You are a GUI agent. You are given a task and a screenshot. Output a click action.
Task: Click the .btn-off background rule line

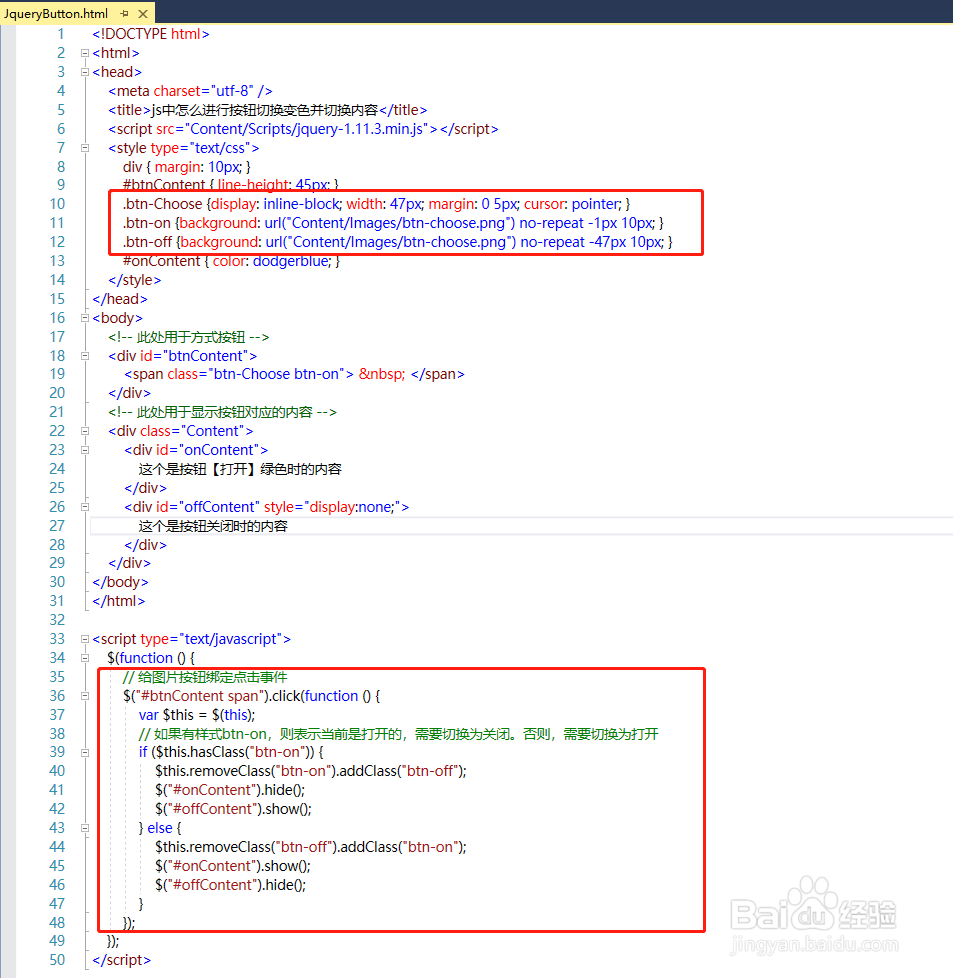tap(398, 242)
